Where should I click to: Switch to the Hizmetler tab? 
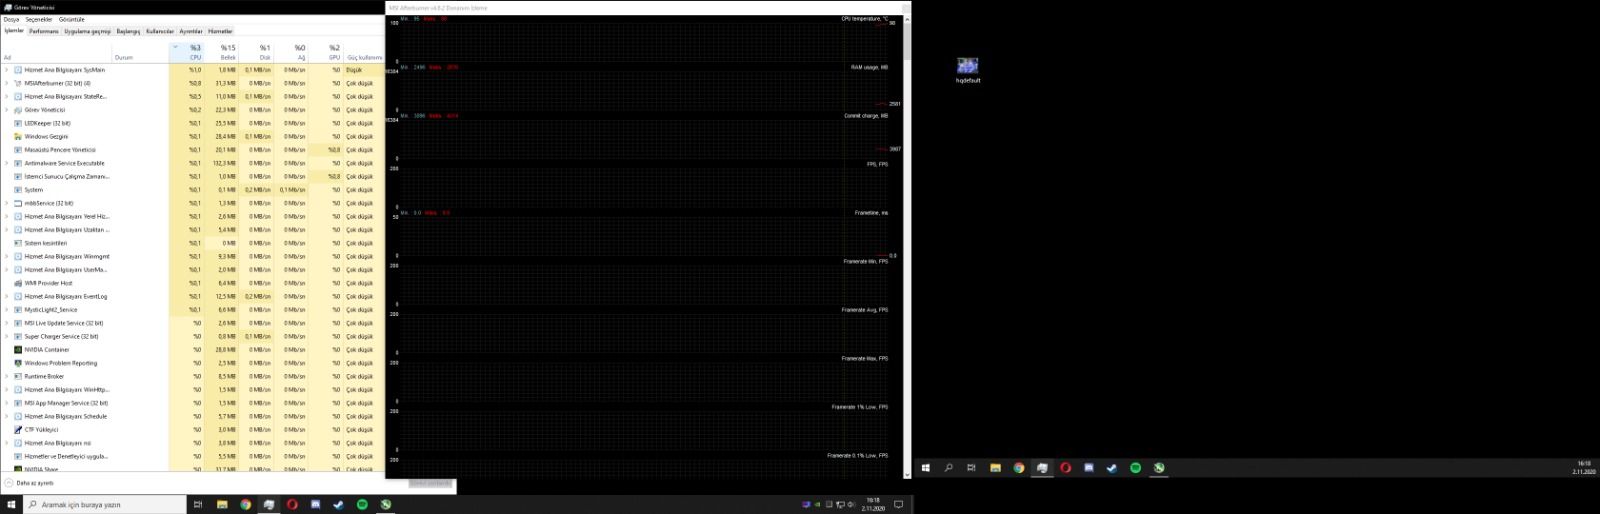220,31
